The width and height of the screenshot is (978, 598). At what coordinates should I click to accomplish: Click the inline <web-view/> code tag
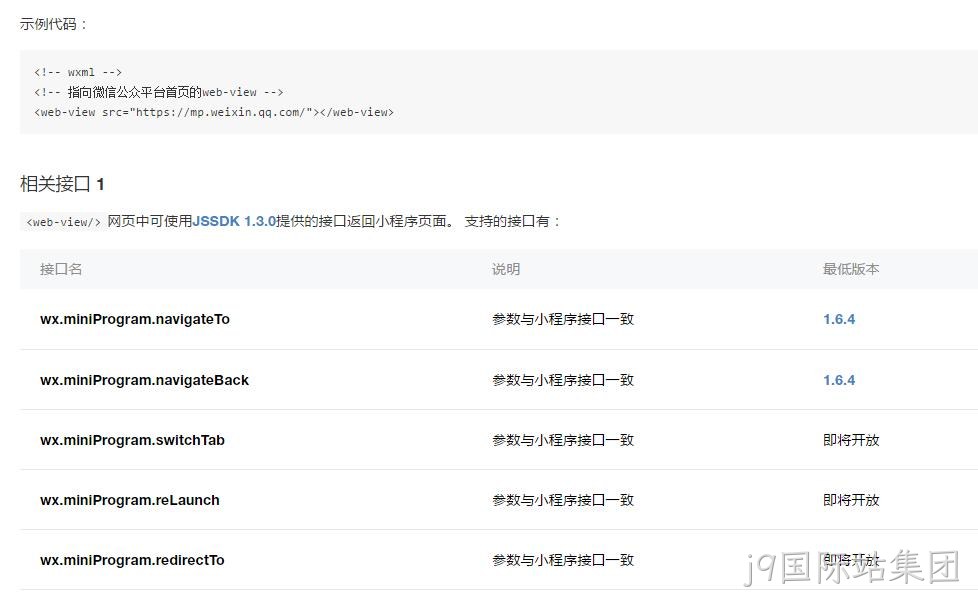click(x=63, y=222)
